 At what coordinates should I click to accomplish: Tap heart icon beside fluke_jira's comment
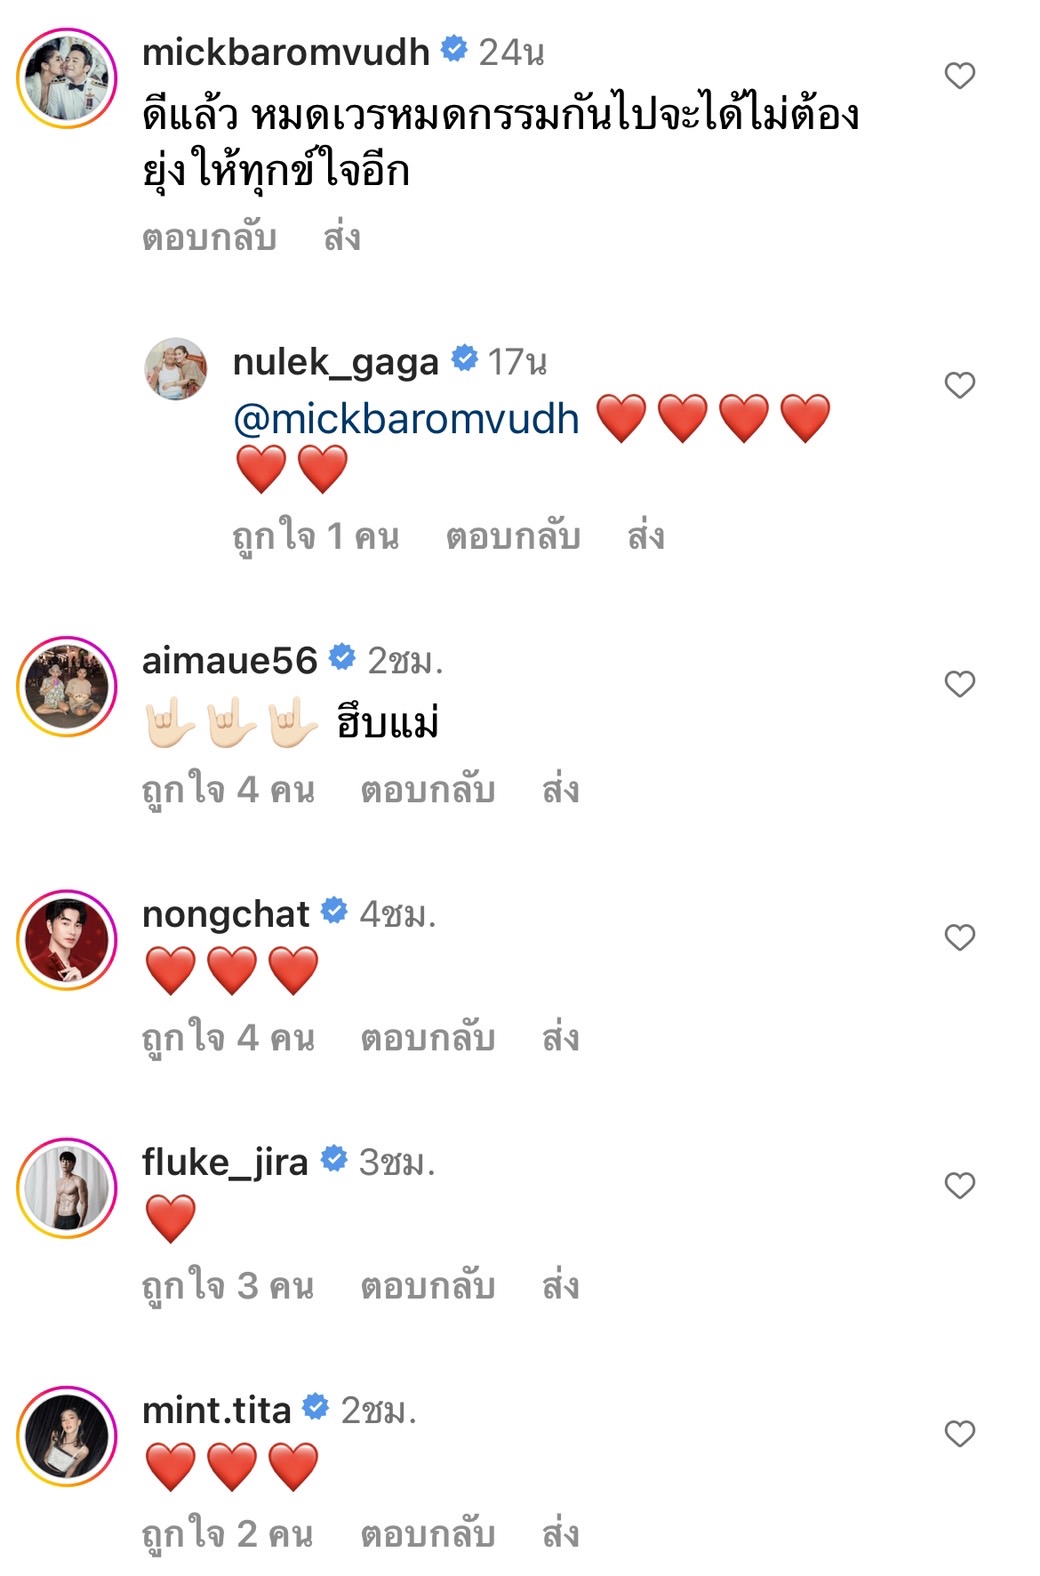(959, 1185)
